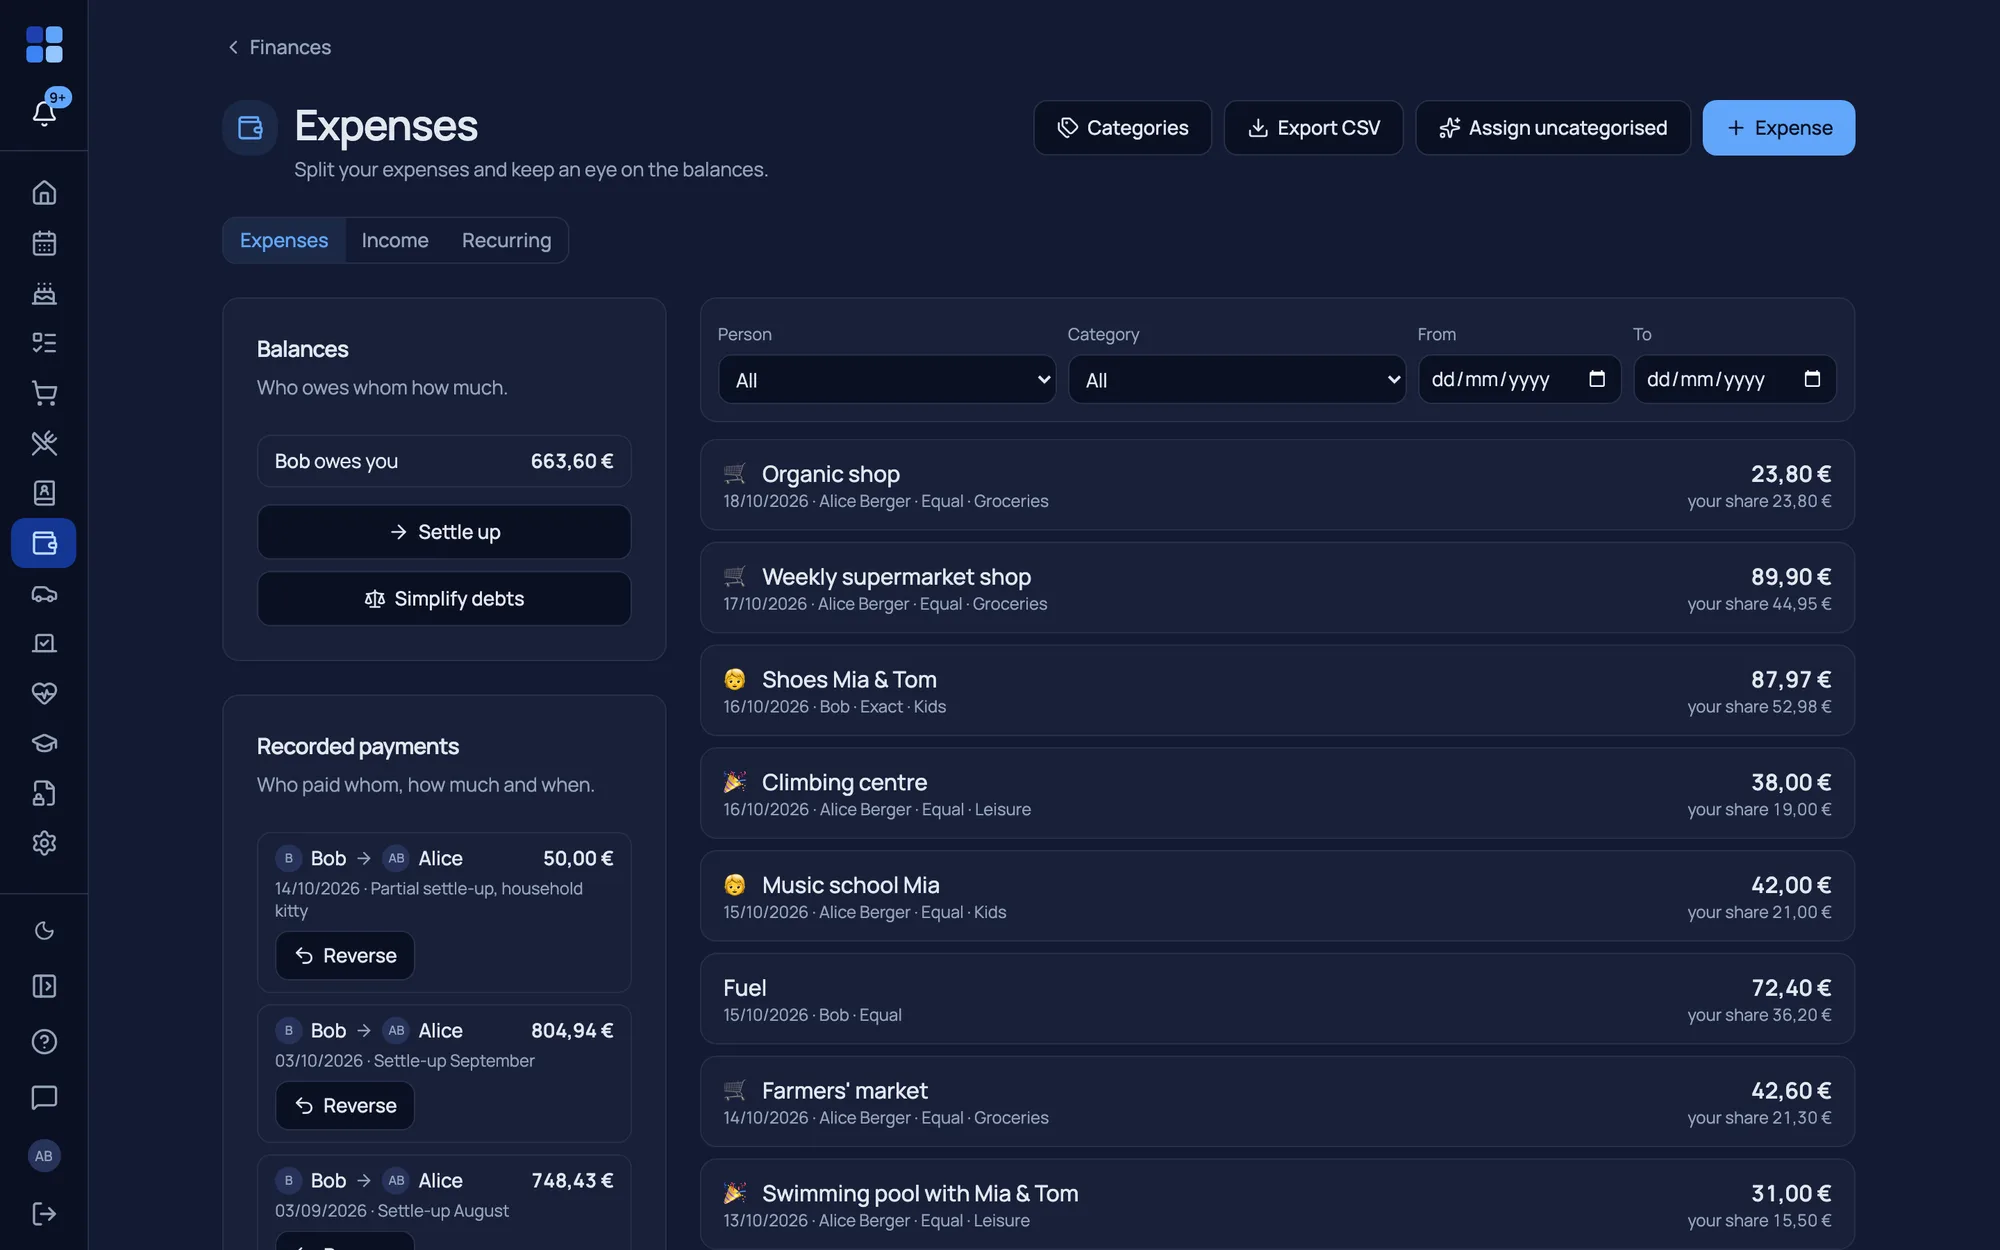Select the Expenses tab
The width and height of the screenshot is (2000, 1250).
(284, 240)
